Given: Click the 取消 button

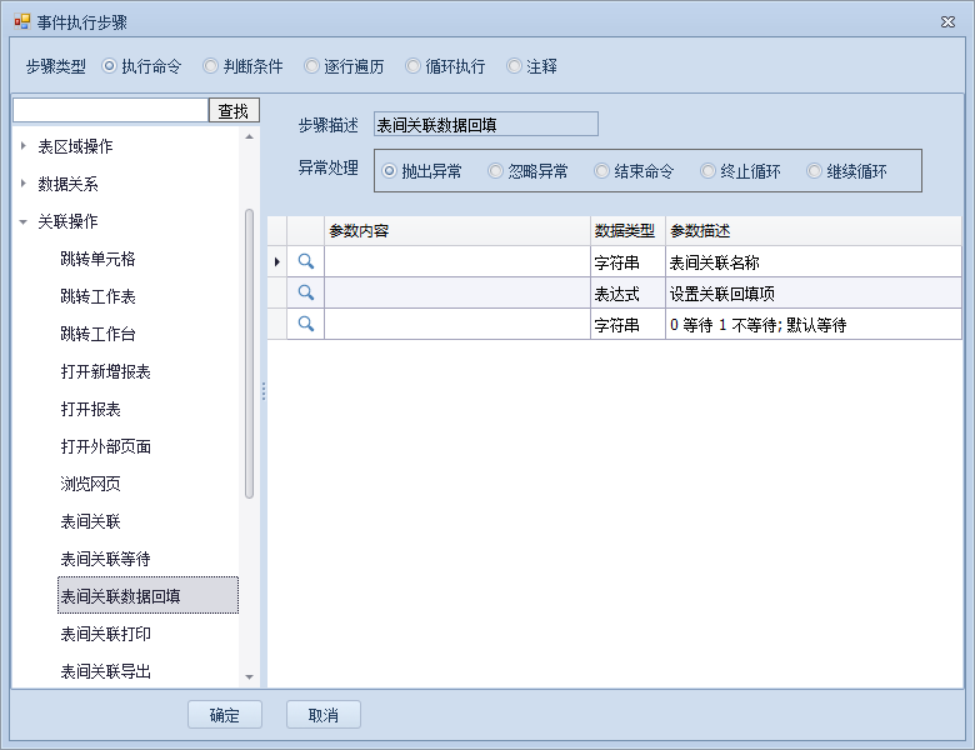Looking at the screenshot, I should (x=323, y=715).
